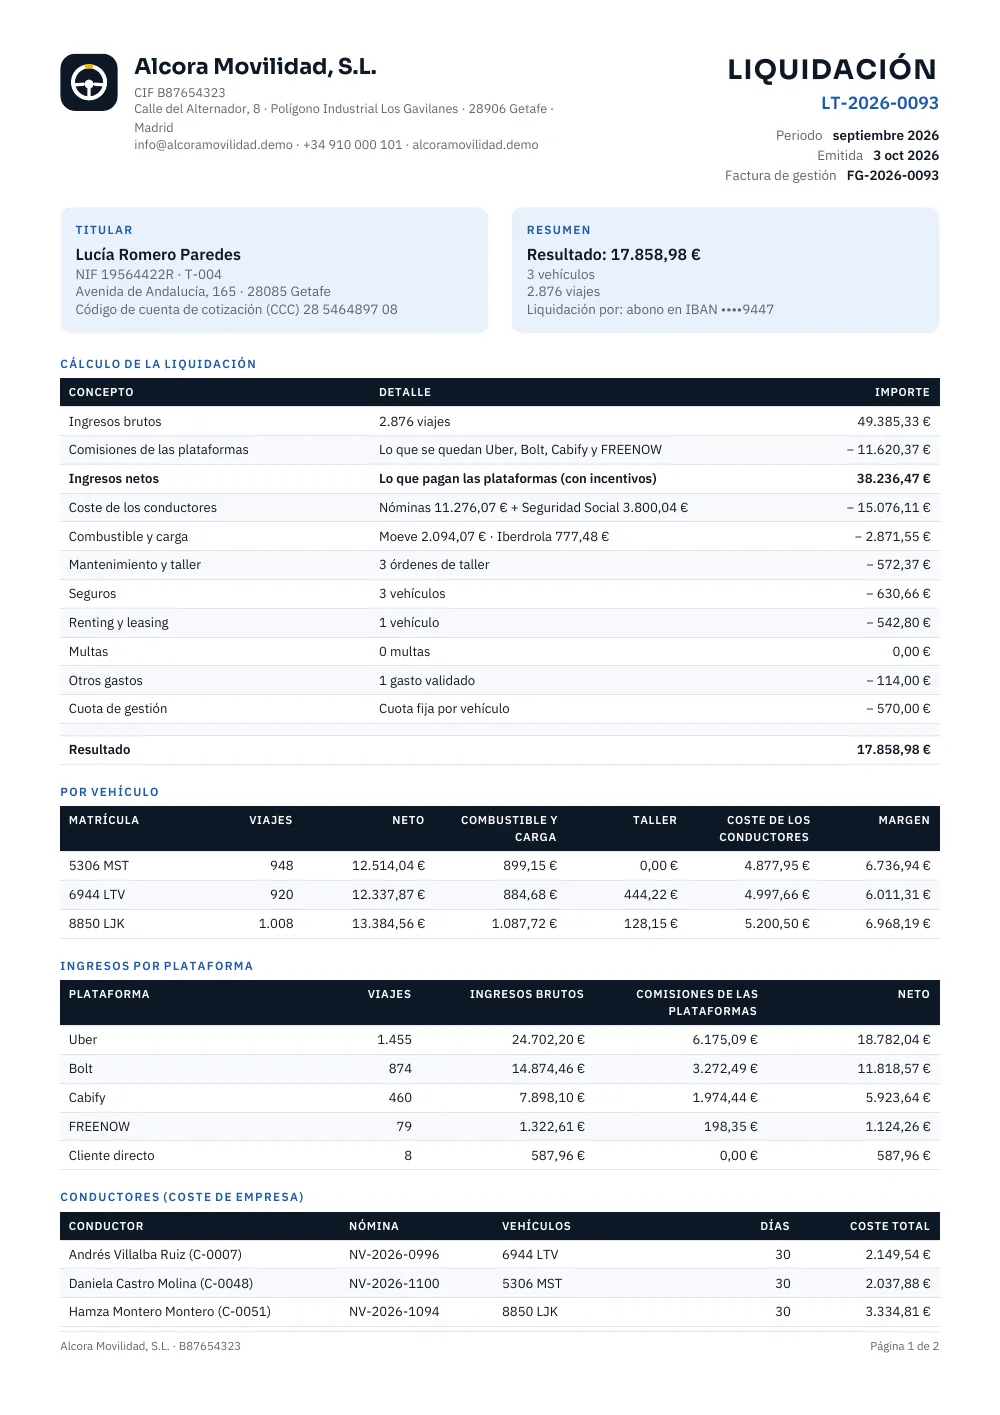
Task: Click the "MARGEN" column header
Action: [904, 820]
